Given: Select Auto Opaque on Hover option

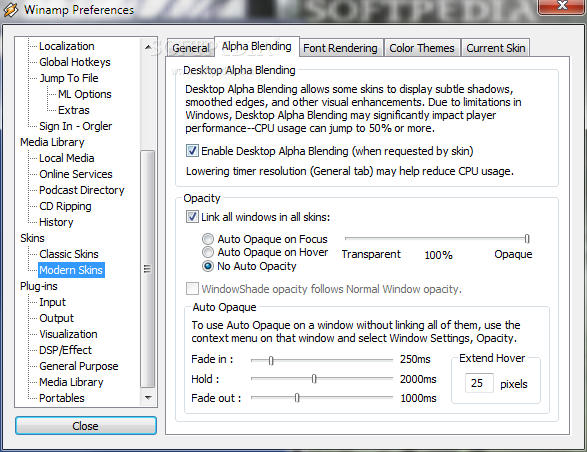Looking at the screenshot, I should pos(208,252).
